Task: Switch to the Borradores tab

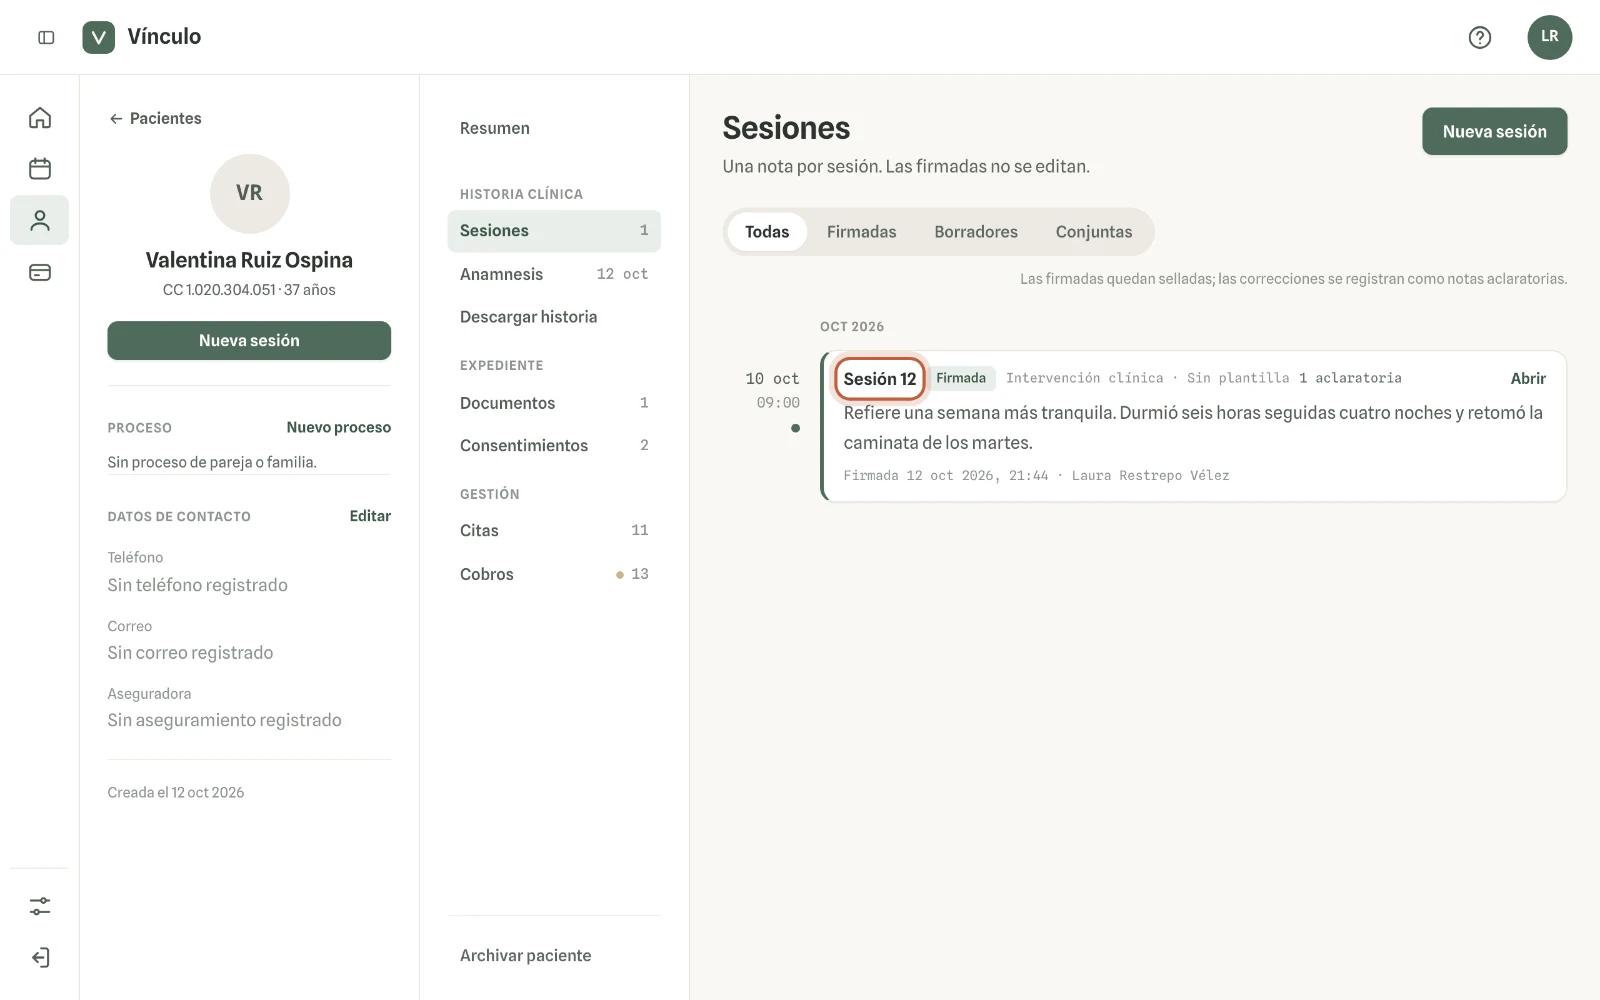Action: [976, 232]
